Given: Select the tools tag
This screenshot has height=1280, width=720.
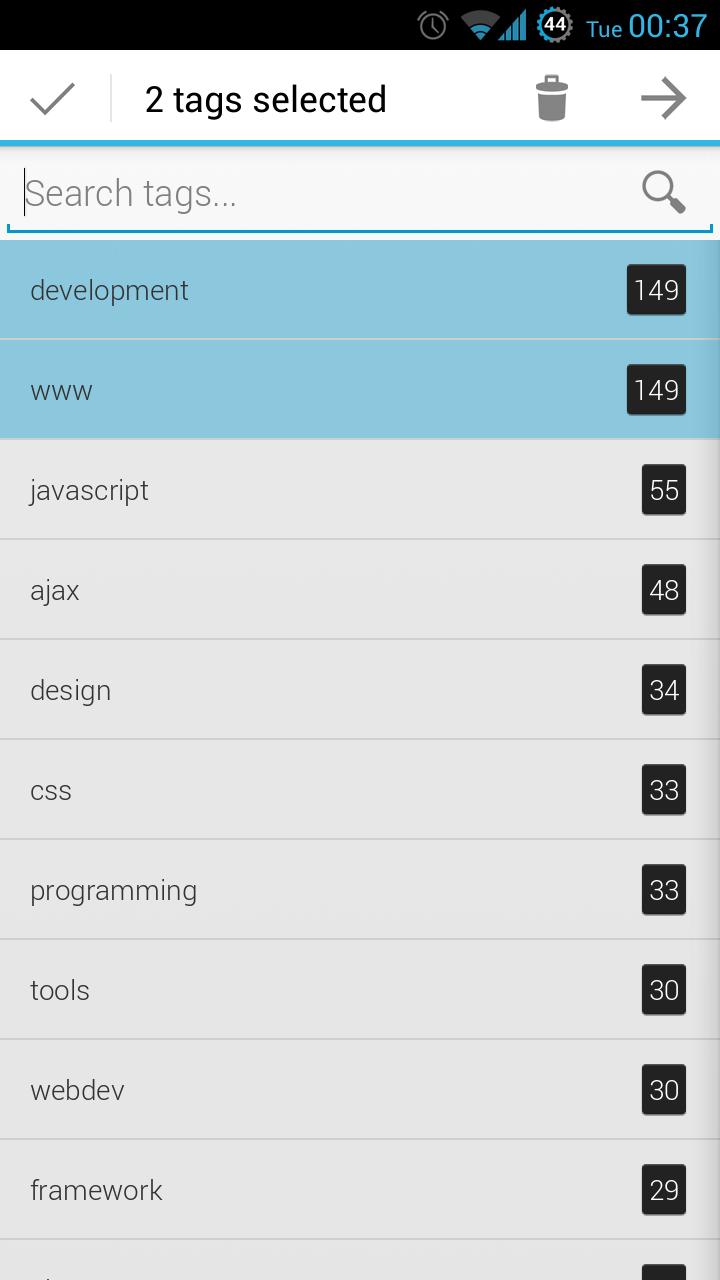Looking at the screenshot, I should (300, 990).
